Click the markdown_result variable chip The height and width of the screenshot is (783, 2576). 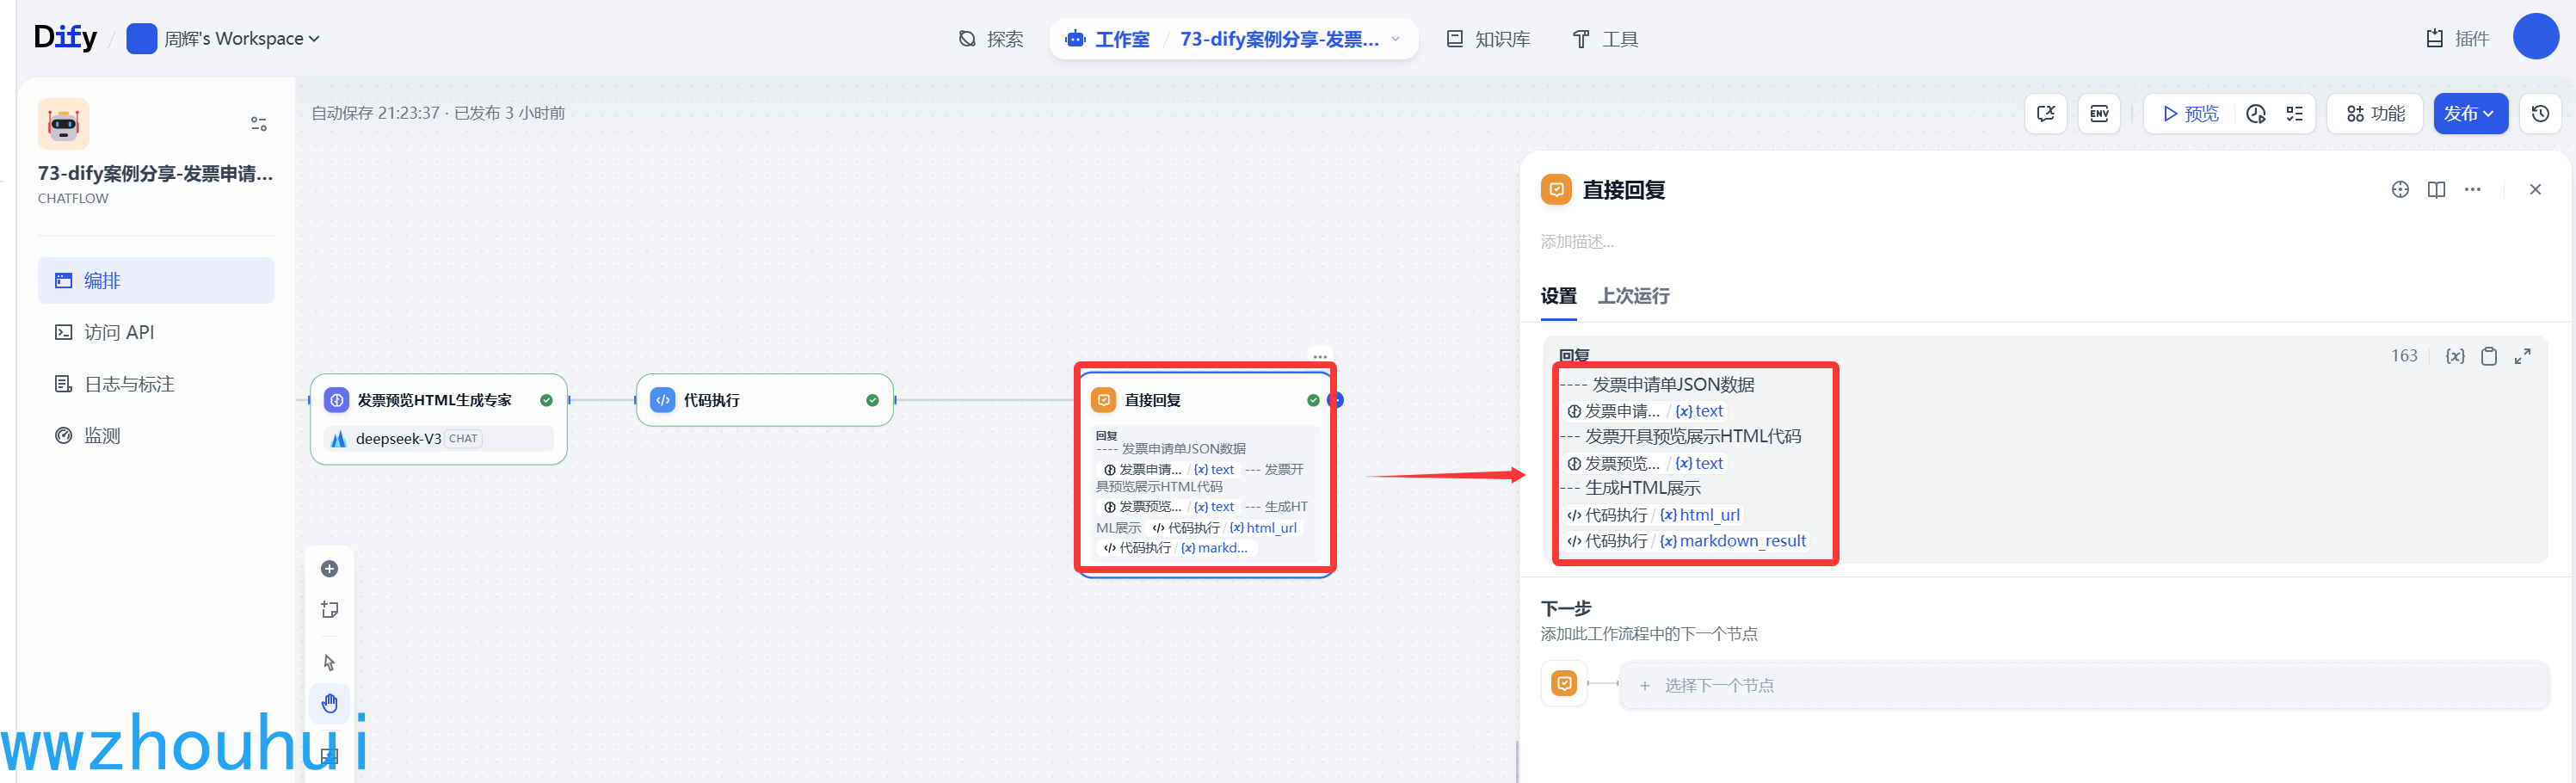(x=1686, y=541)
